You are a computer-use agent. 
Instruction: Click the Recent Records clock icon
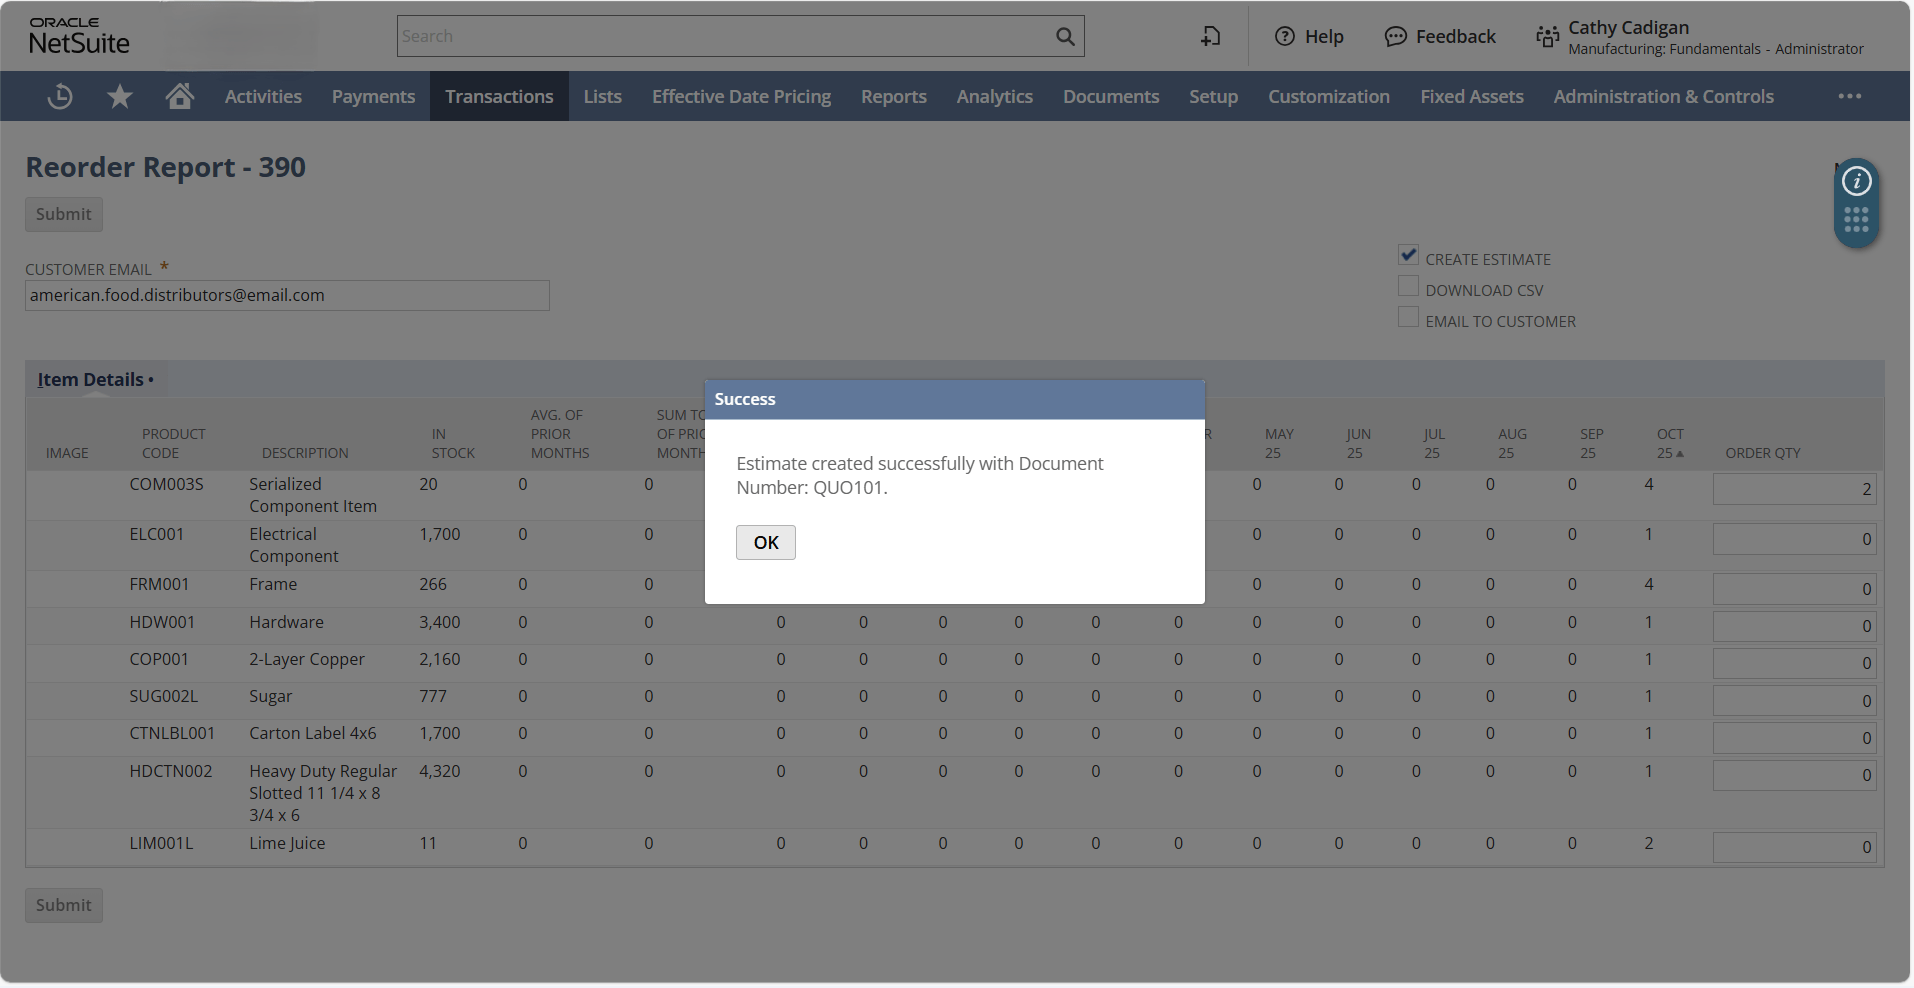pyautogui.click(x=60, y=97)
